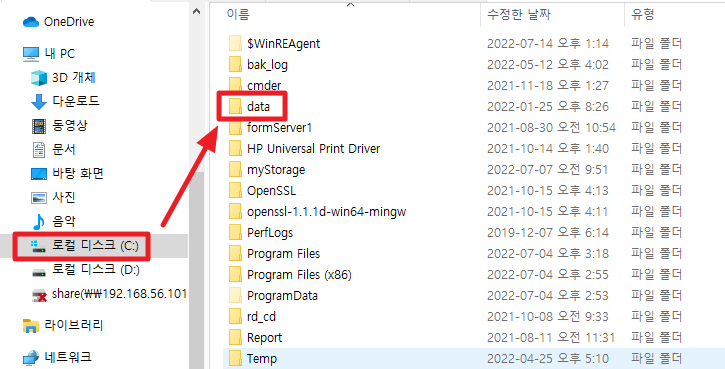This screenshot has width=725, height=369.
Task: Click the myStorage folder icon
Action: coord(235,169)
